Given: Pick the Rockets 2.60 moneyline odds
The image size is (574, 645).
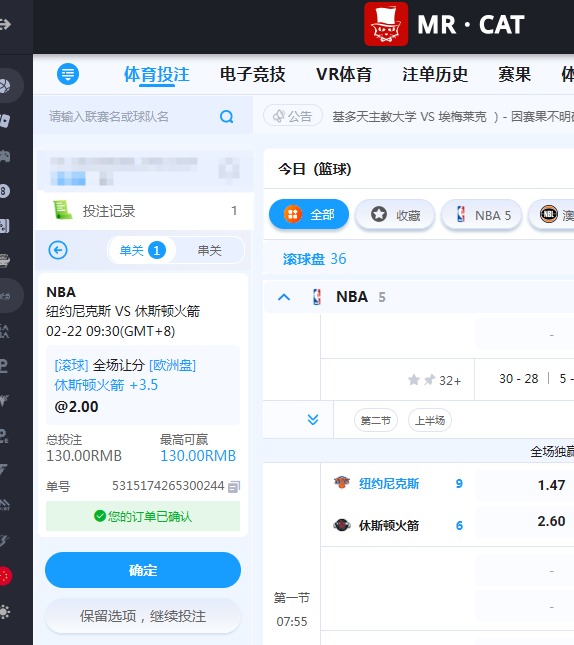Looking at the screenshot, I should pos(551,521).
